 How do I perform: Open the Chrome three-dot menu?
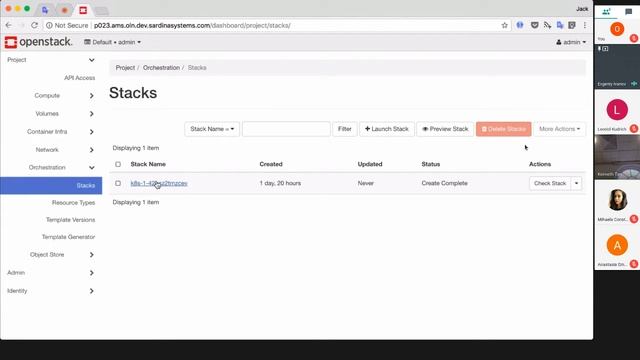pos(585,25)
